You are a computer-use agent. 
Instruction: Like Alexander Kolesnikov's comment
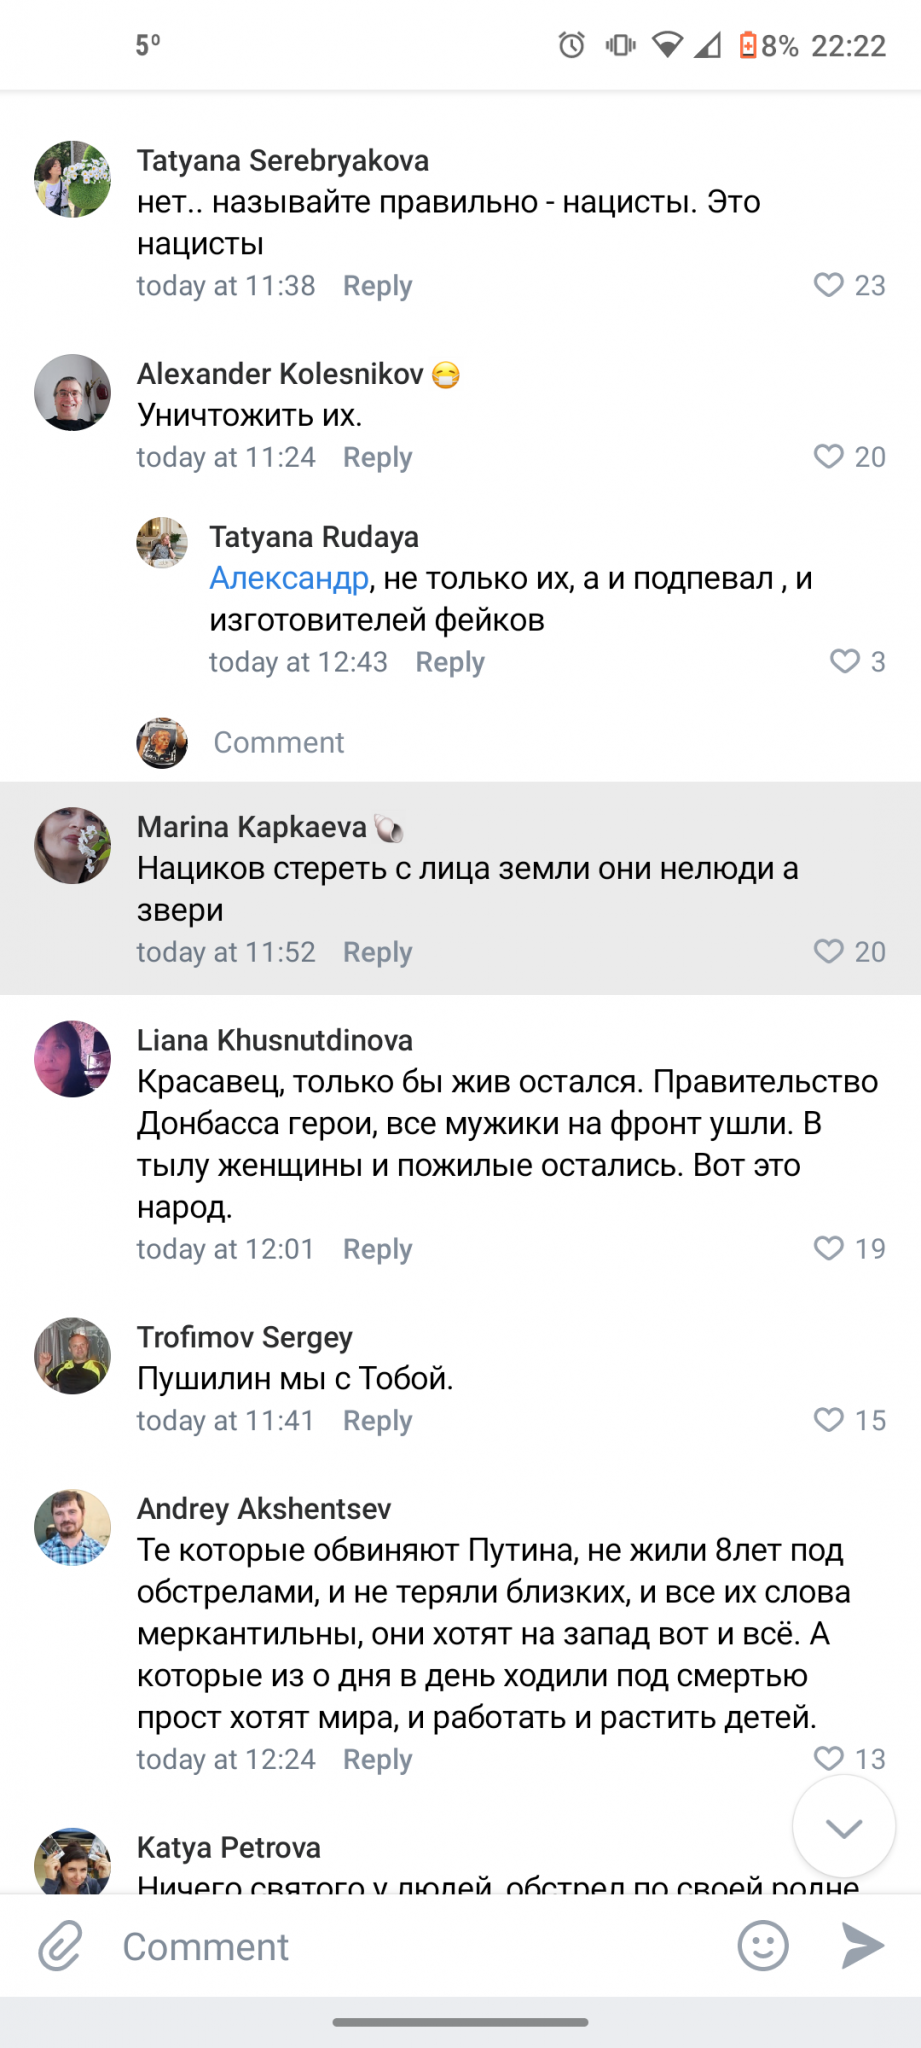tap(829, 457)
